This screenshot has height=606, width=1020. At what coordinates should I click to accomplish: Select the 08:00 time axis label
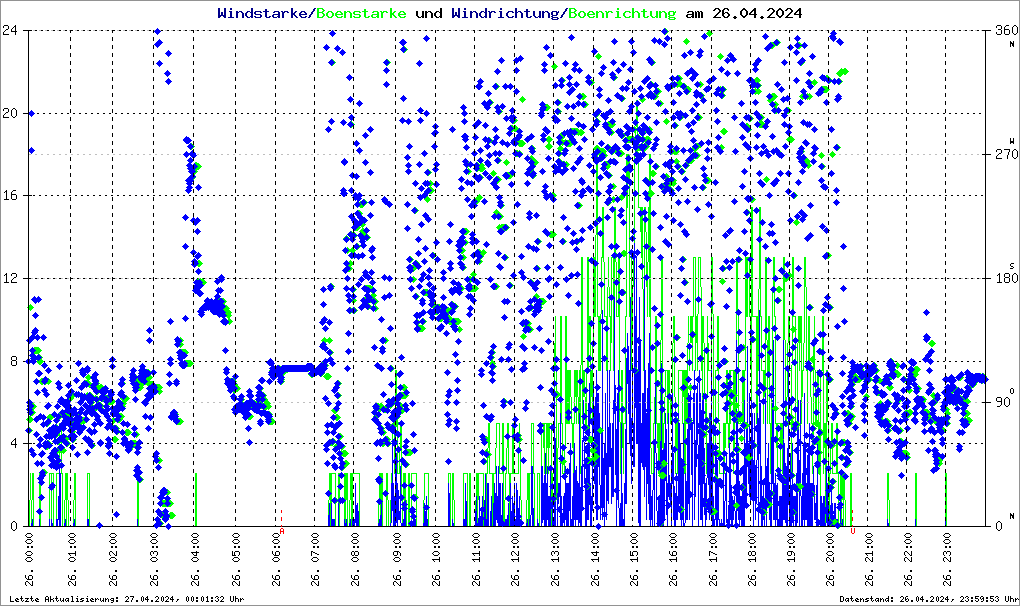355,560
